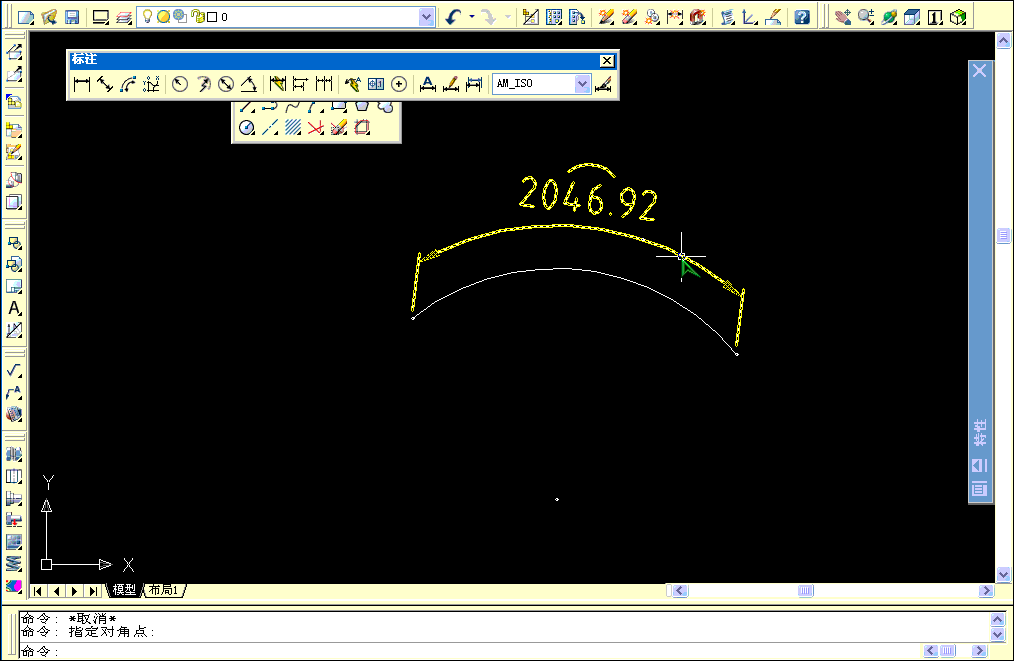
Task: Toggle lock icon for layer 0
Action: pos(197,16)
